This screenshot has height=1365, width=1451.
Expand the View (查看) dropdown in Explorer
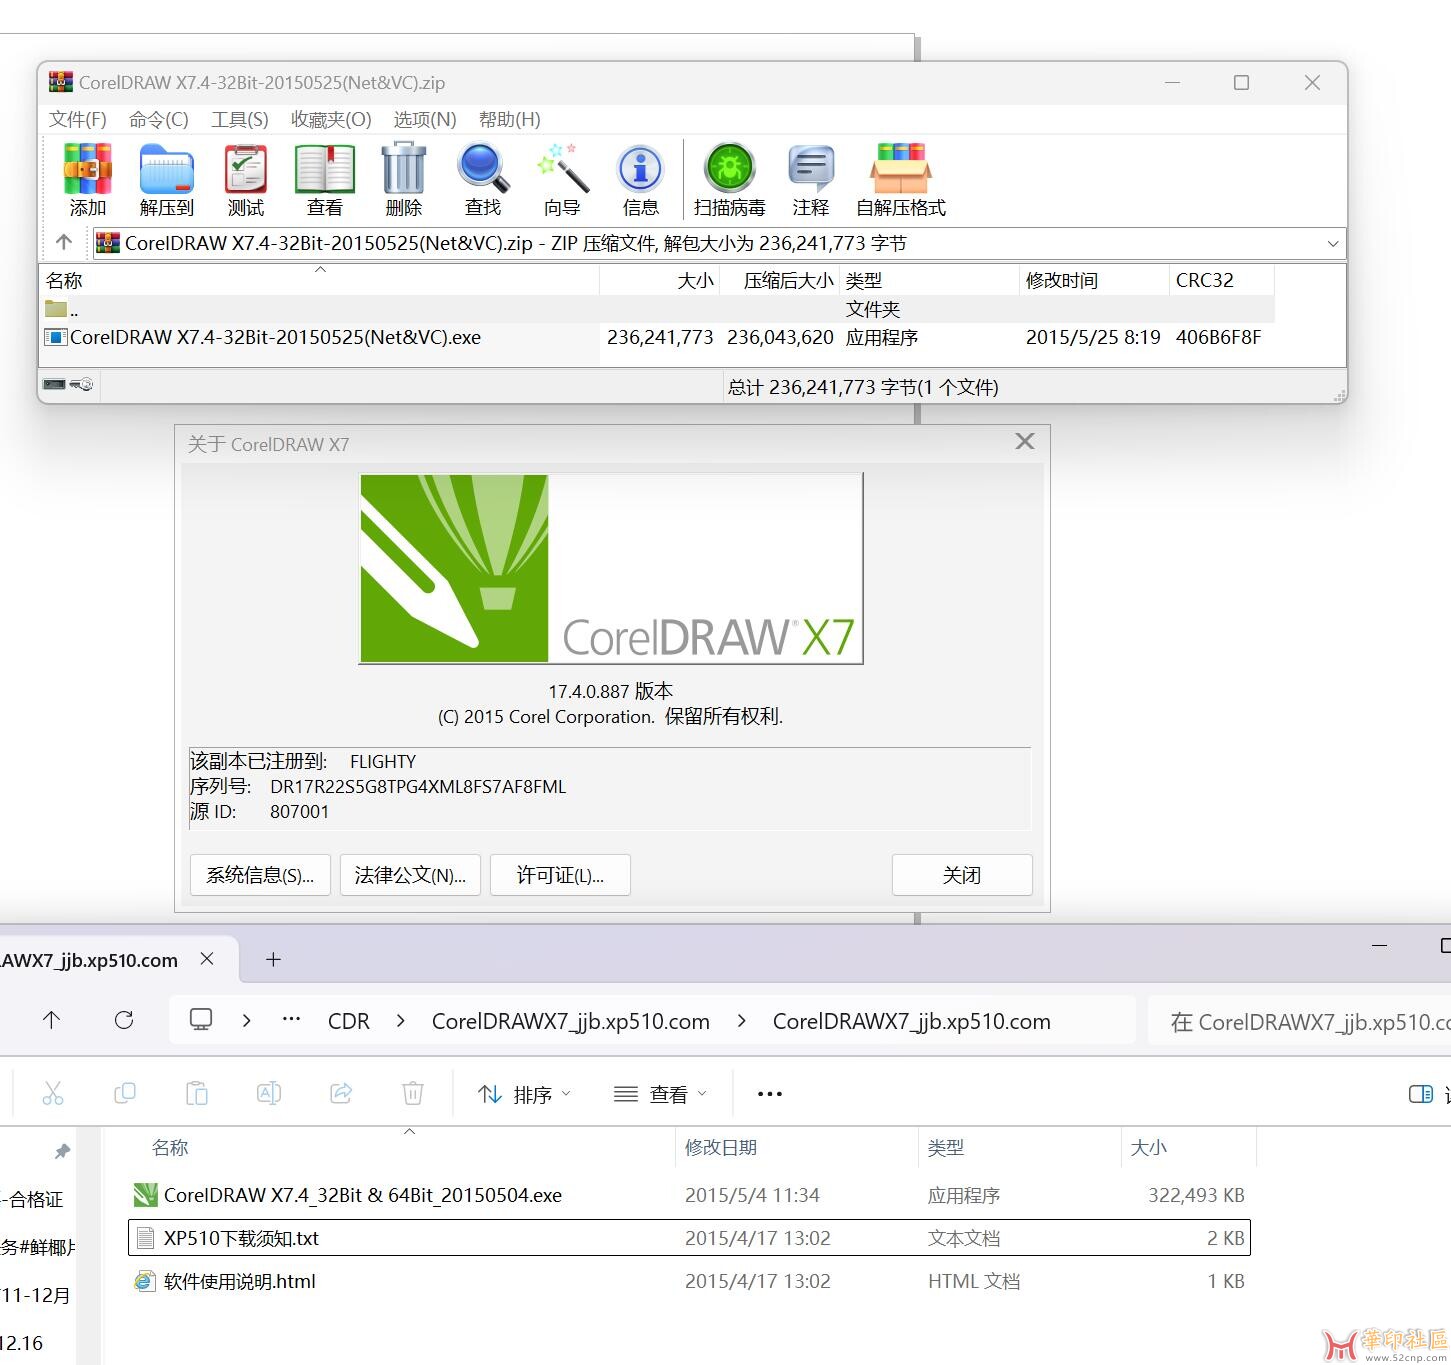pyautogui.click(x=660, y=1094)
